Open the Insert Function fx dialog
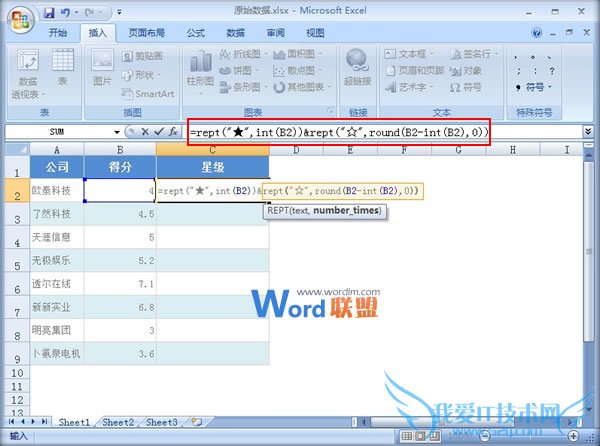Image resolution: width=600 pixels, height=446 pixels. coord(173,132)
